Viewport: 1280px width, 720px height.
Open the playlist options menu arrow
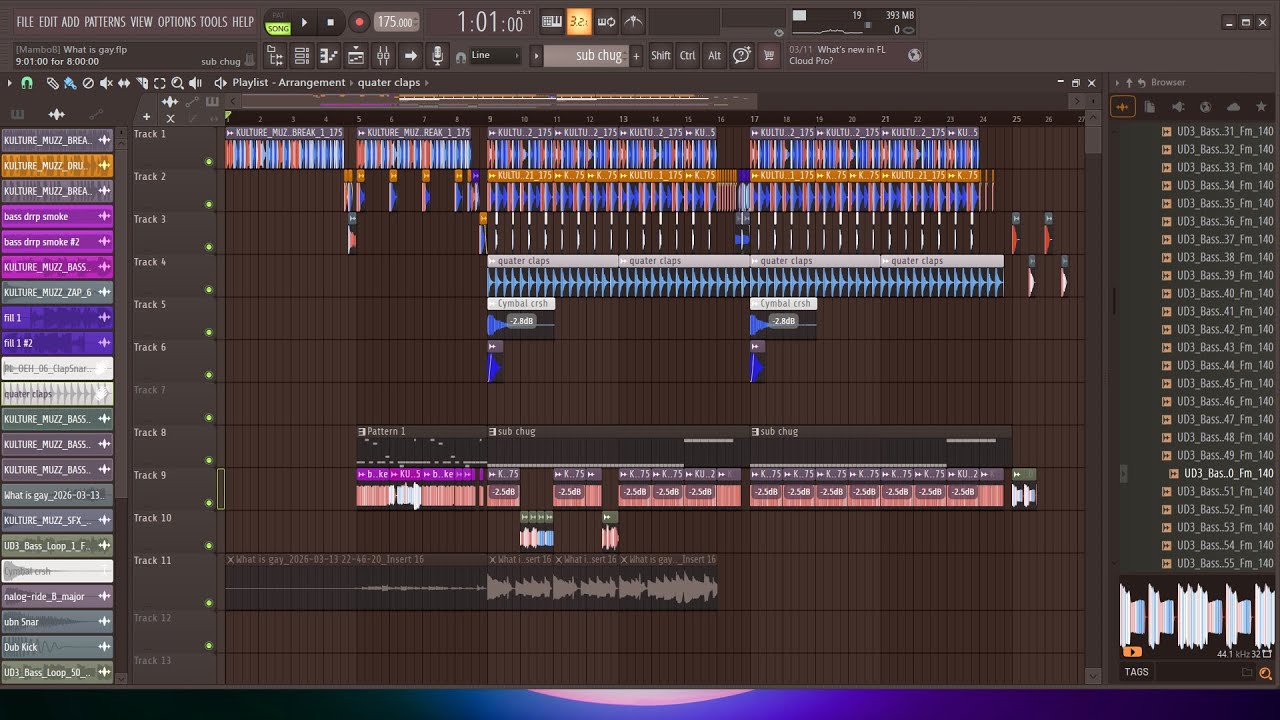[10, 83]
